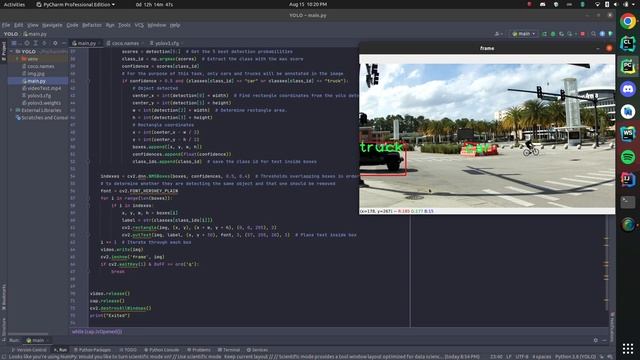This screenshot has height=360, width=640.
Task: Click the Select Opened File target icon
Action: point(27,43)
